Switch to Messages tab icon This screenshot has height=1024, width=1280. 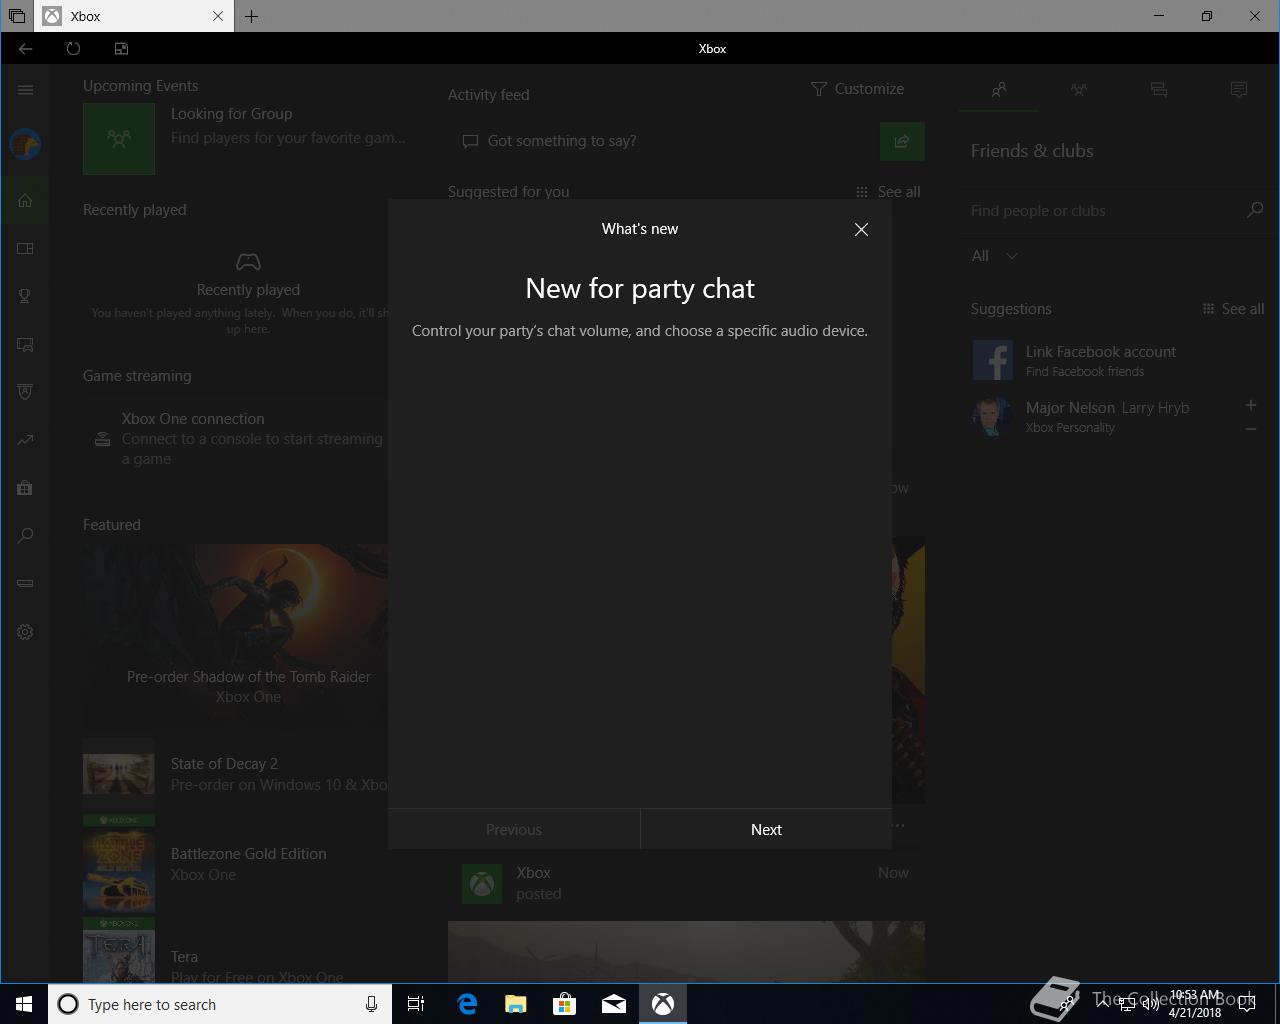coord(1159,90)
